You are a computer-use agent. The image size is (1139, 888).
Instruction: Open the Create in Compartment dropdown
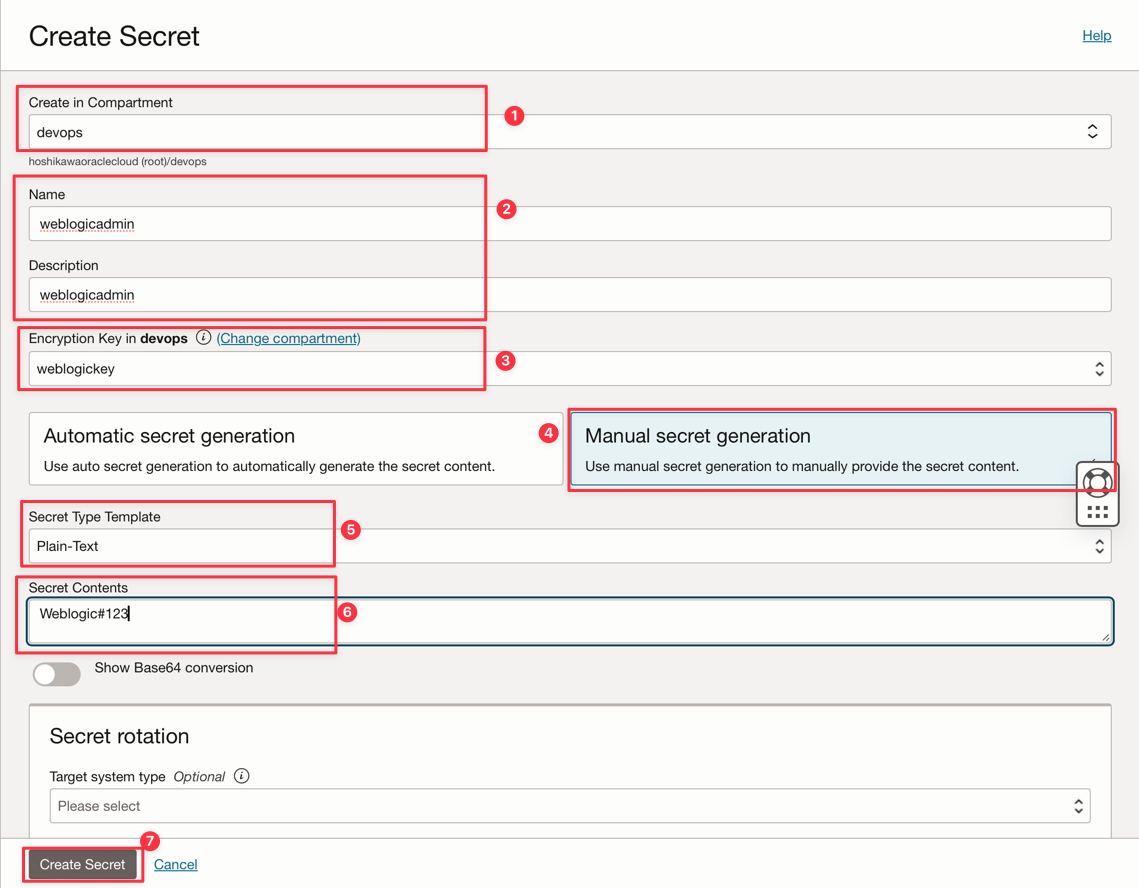(x=570, y=132)
